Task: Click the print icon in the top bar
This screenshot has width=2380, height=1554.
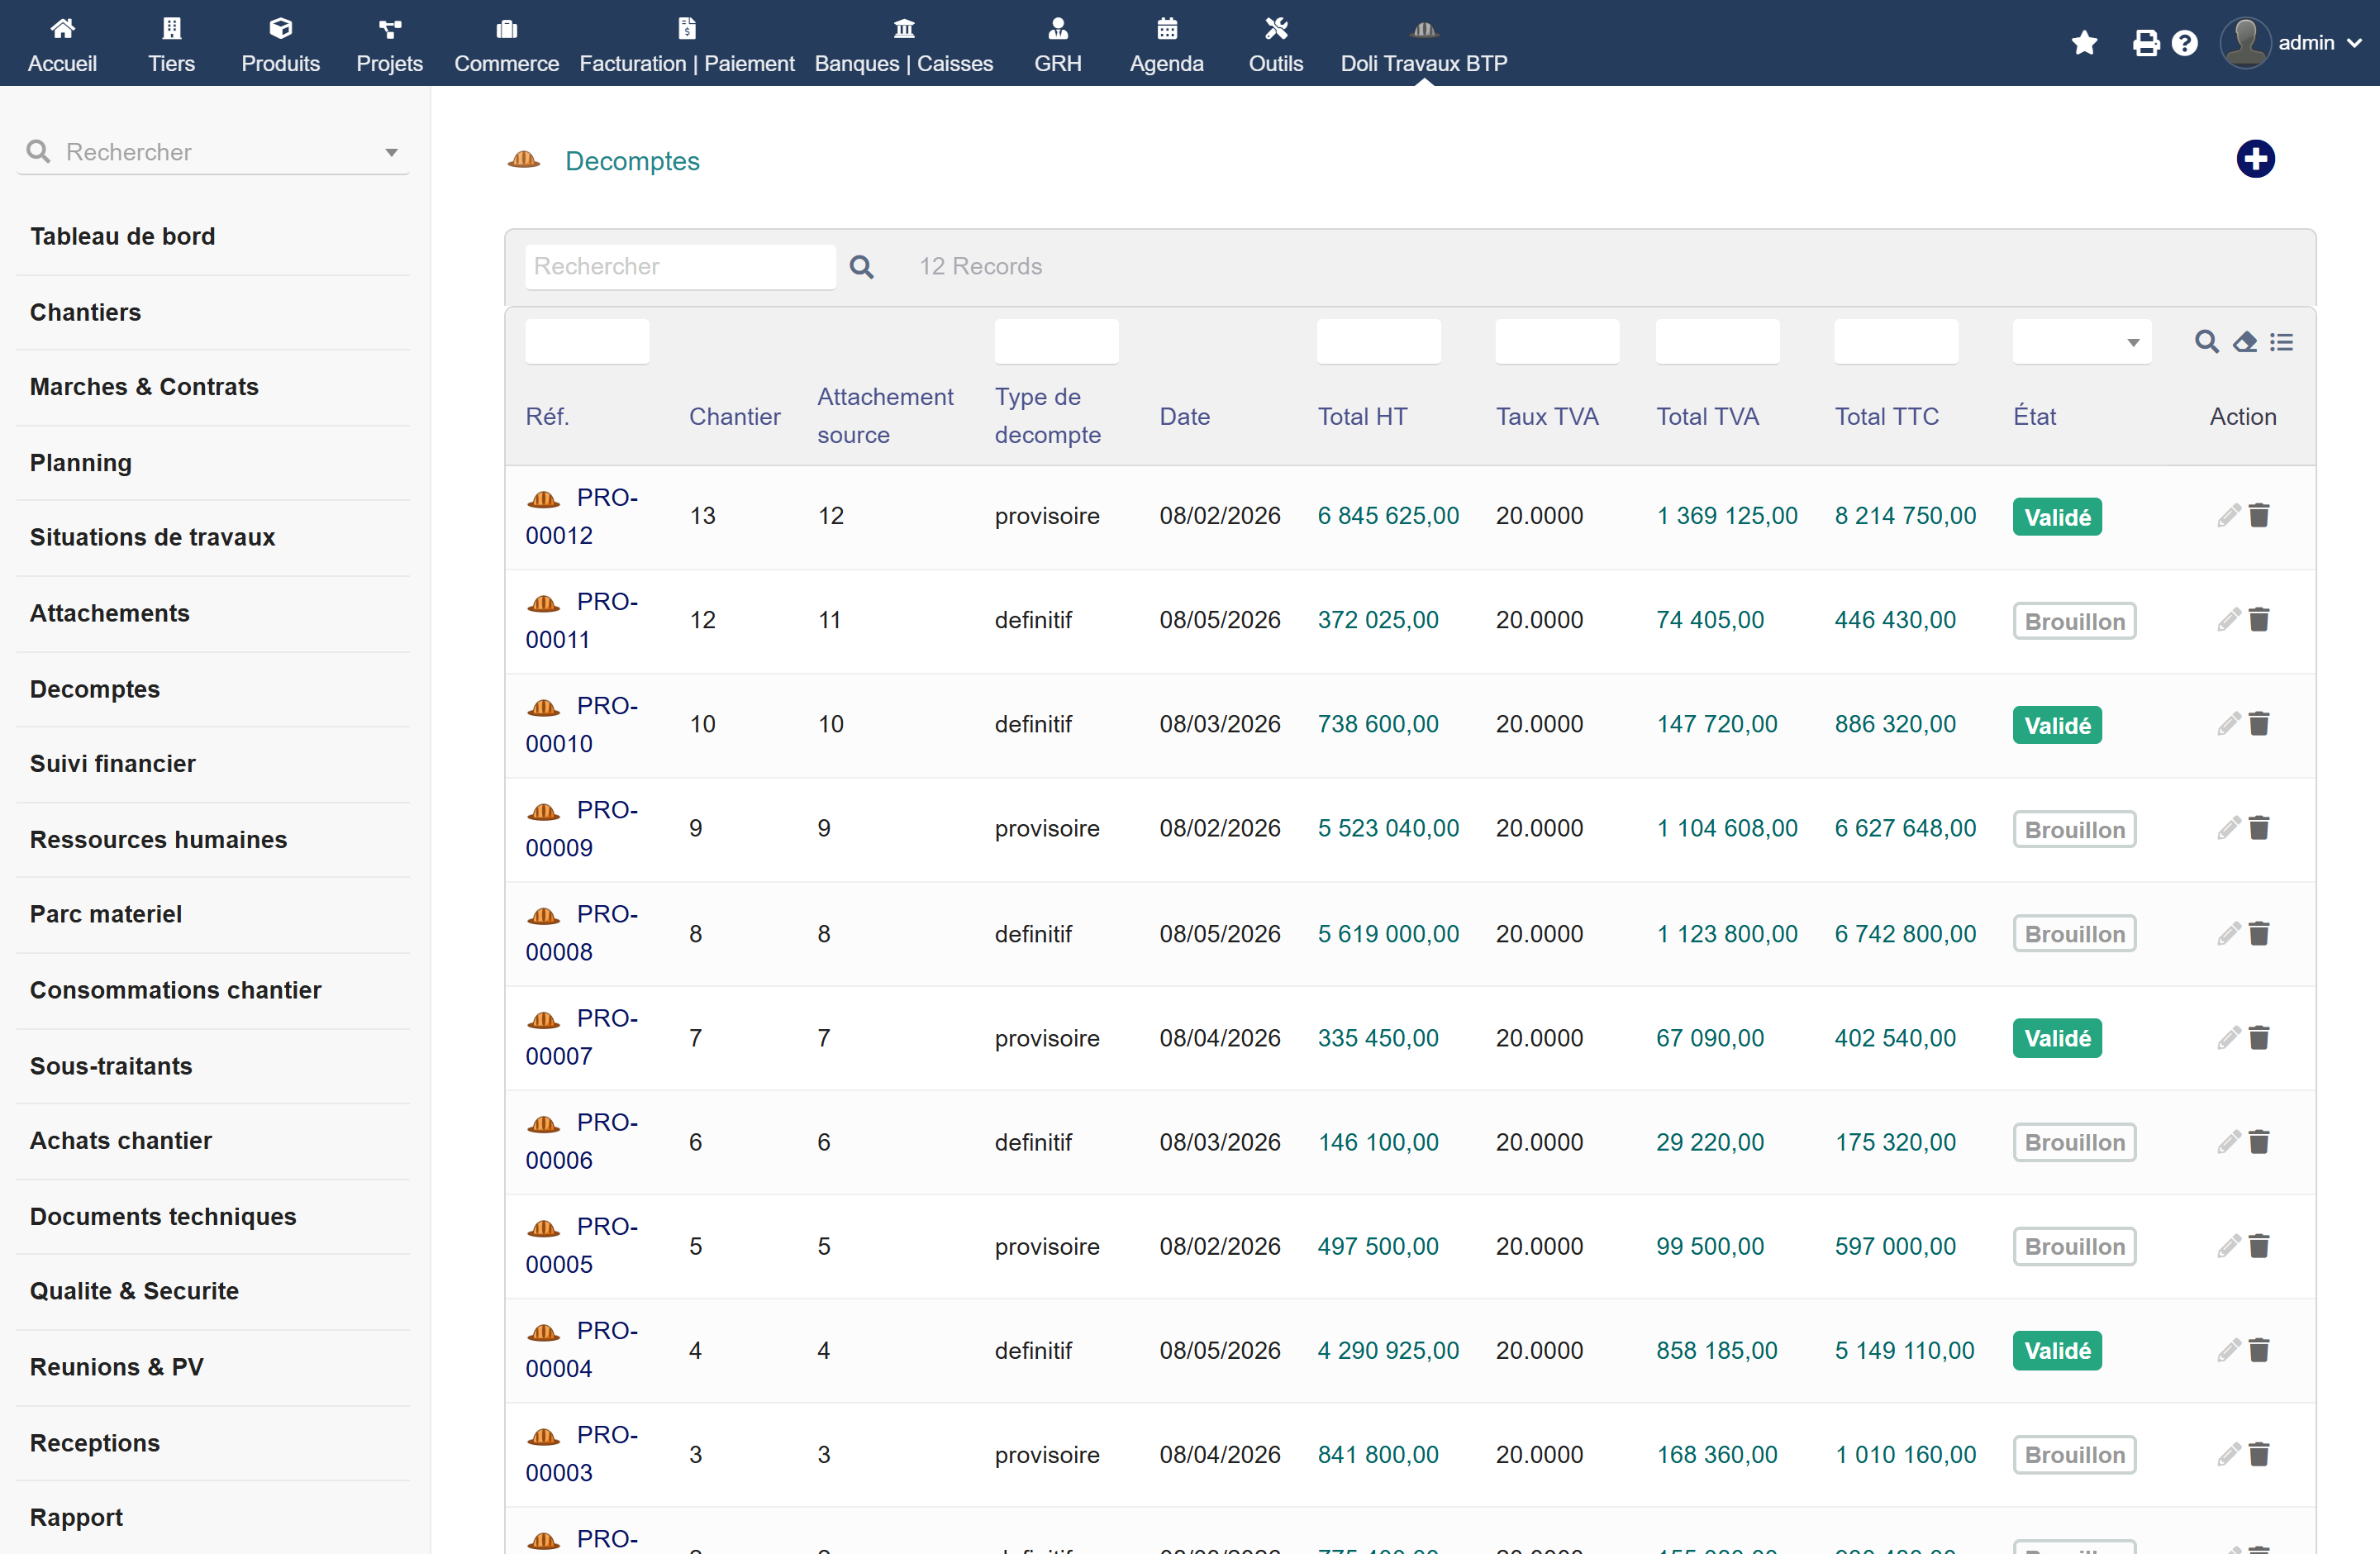Action: 2145,43
